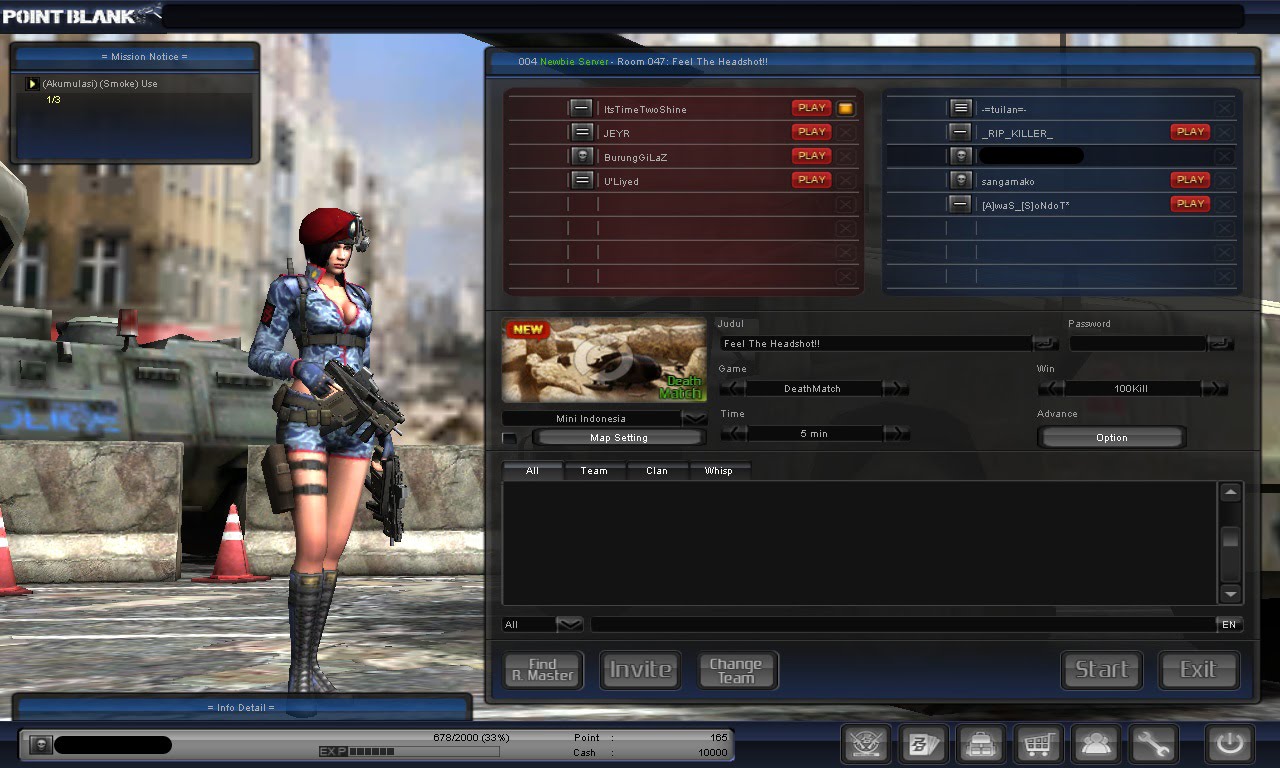Close the sangamako slot with X
The image size is (1280, 768).
point(1224,180)
